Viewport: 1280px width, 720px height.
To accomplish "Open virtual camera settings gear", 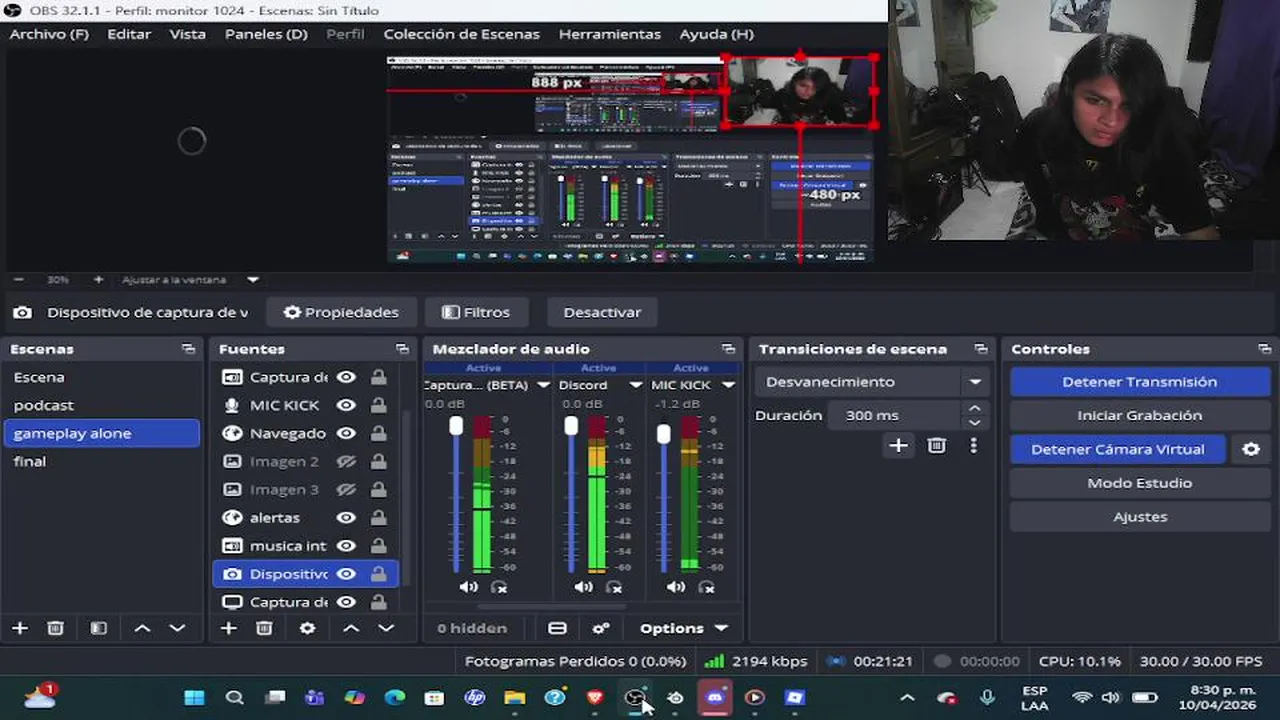I will click(1251, 449).
